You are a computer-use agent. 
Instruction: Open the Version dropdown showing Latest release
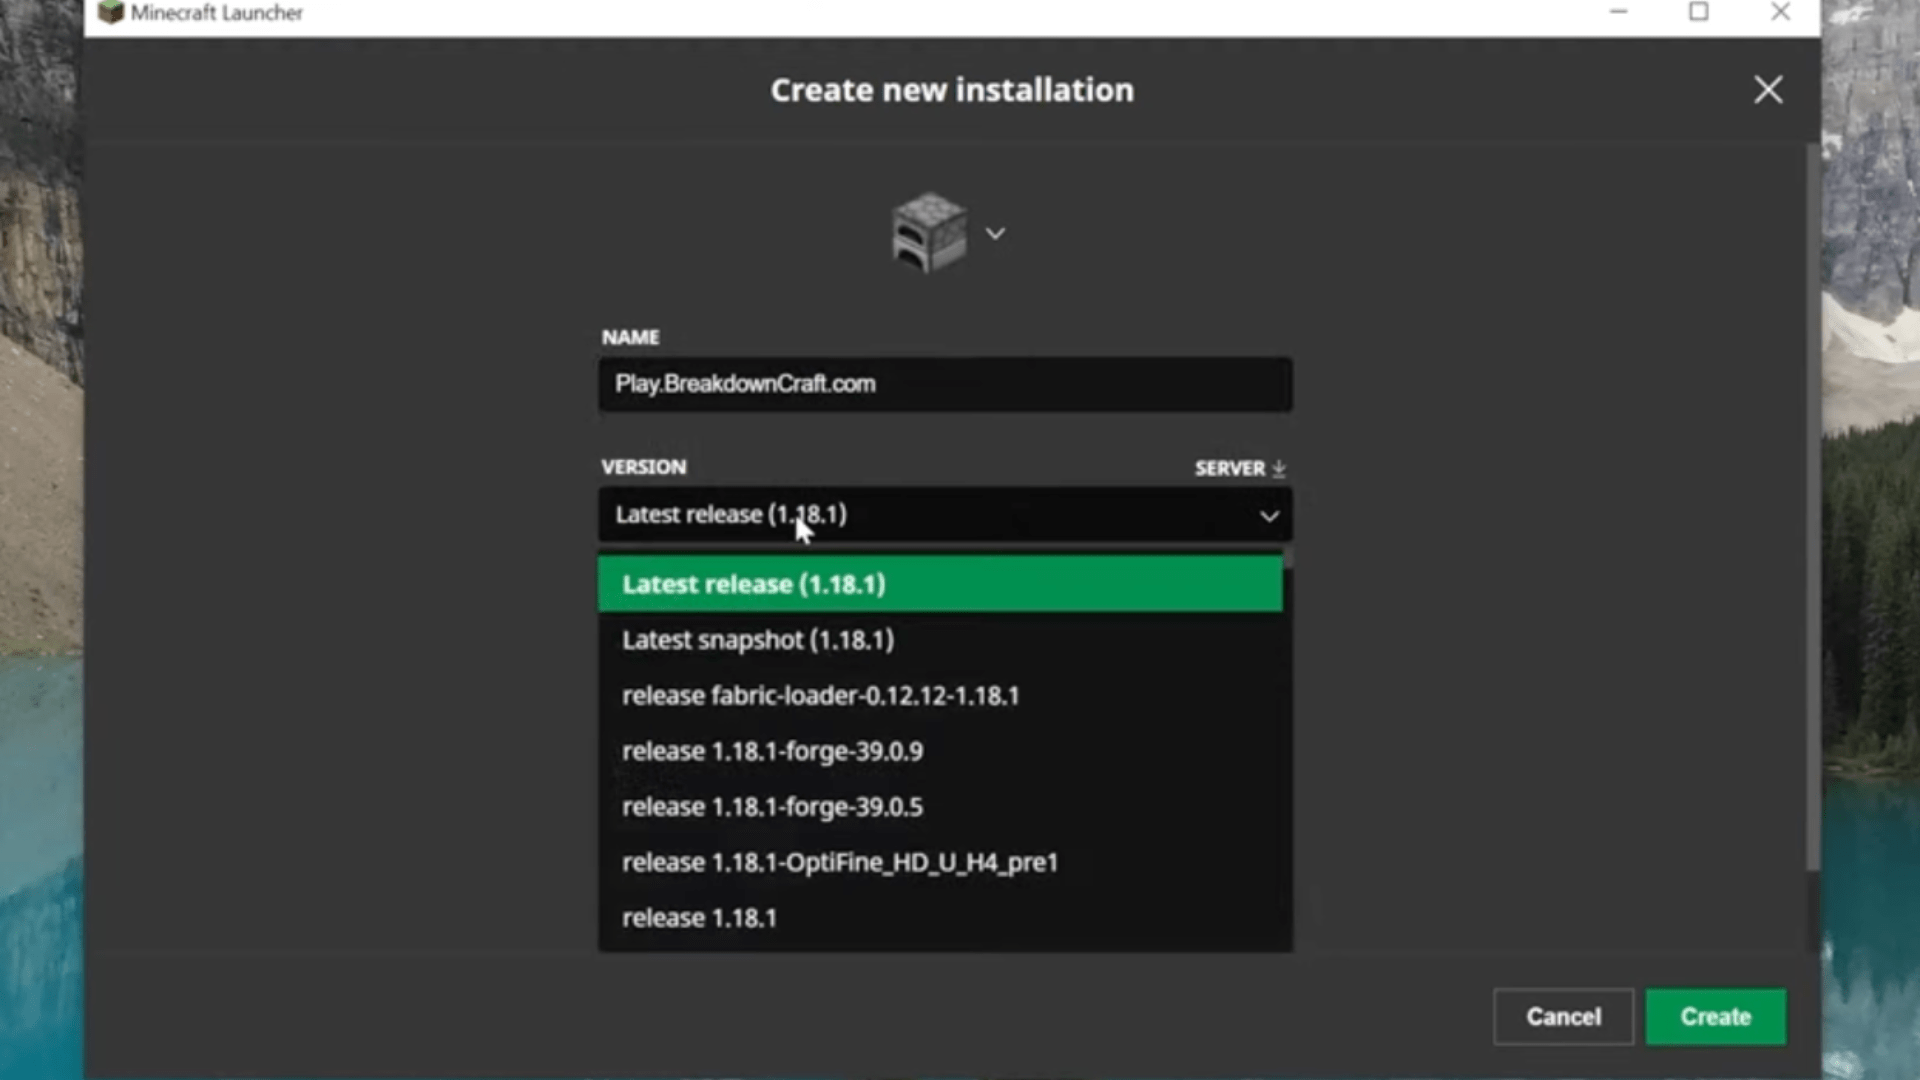pos(945,515)
